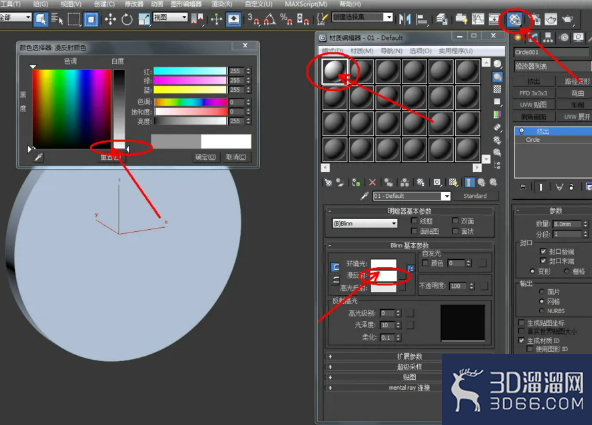Toggle Backlight icon in Material Editor
This screenshot has width=592, height=425.
[498, 77]
